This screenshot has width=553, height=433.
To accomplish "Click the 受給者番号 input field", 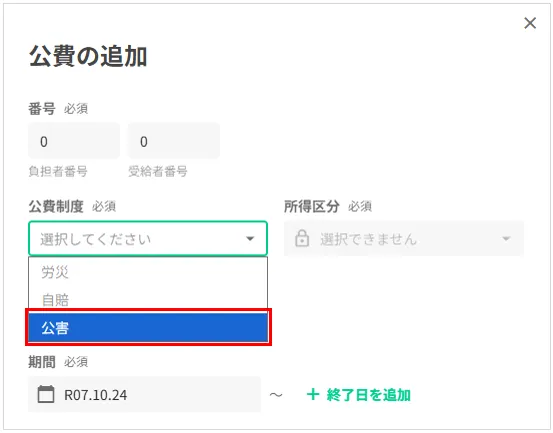I will (x=174, y=141).
